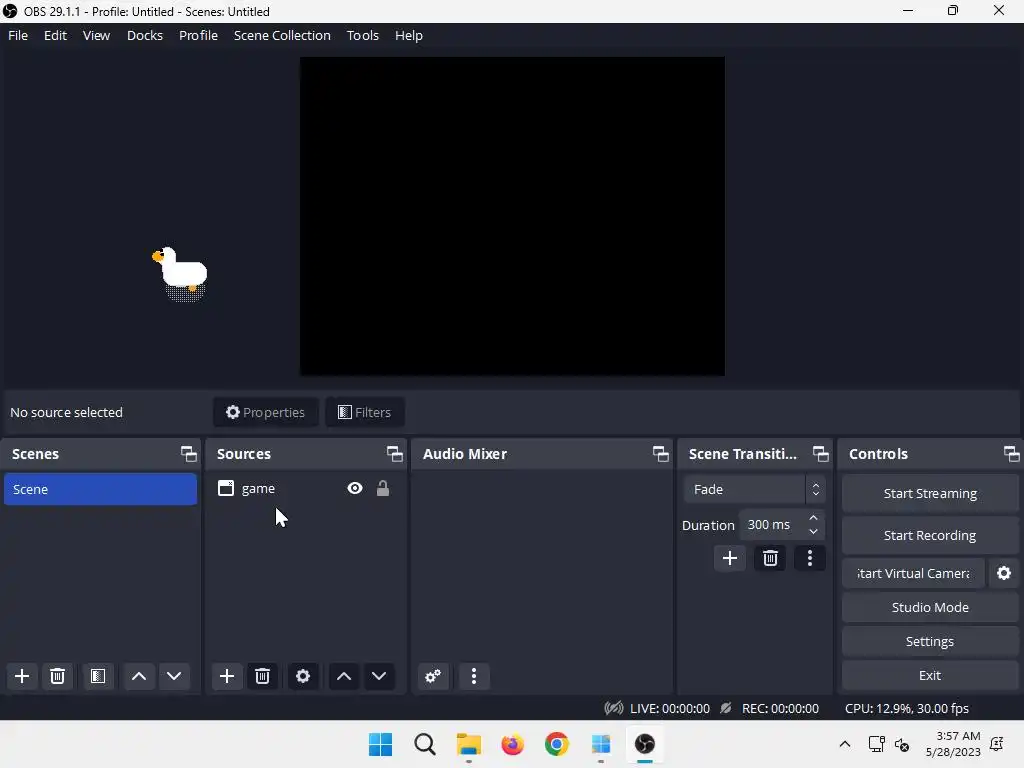Click the 300 ms duration field
1024x768 pixels.
pos(773,524)
